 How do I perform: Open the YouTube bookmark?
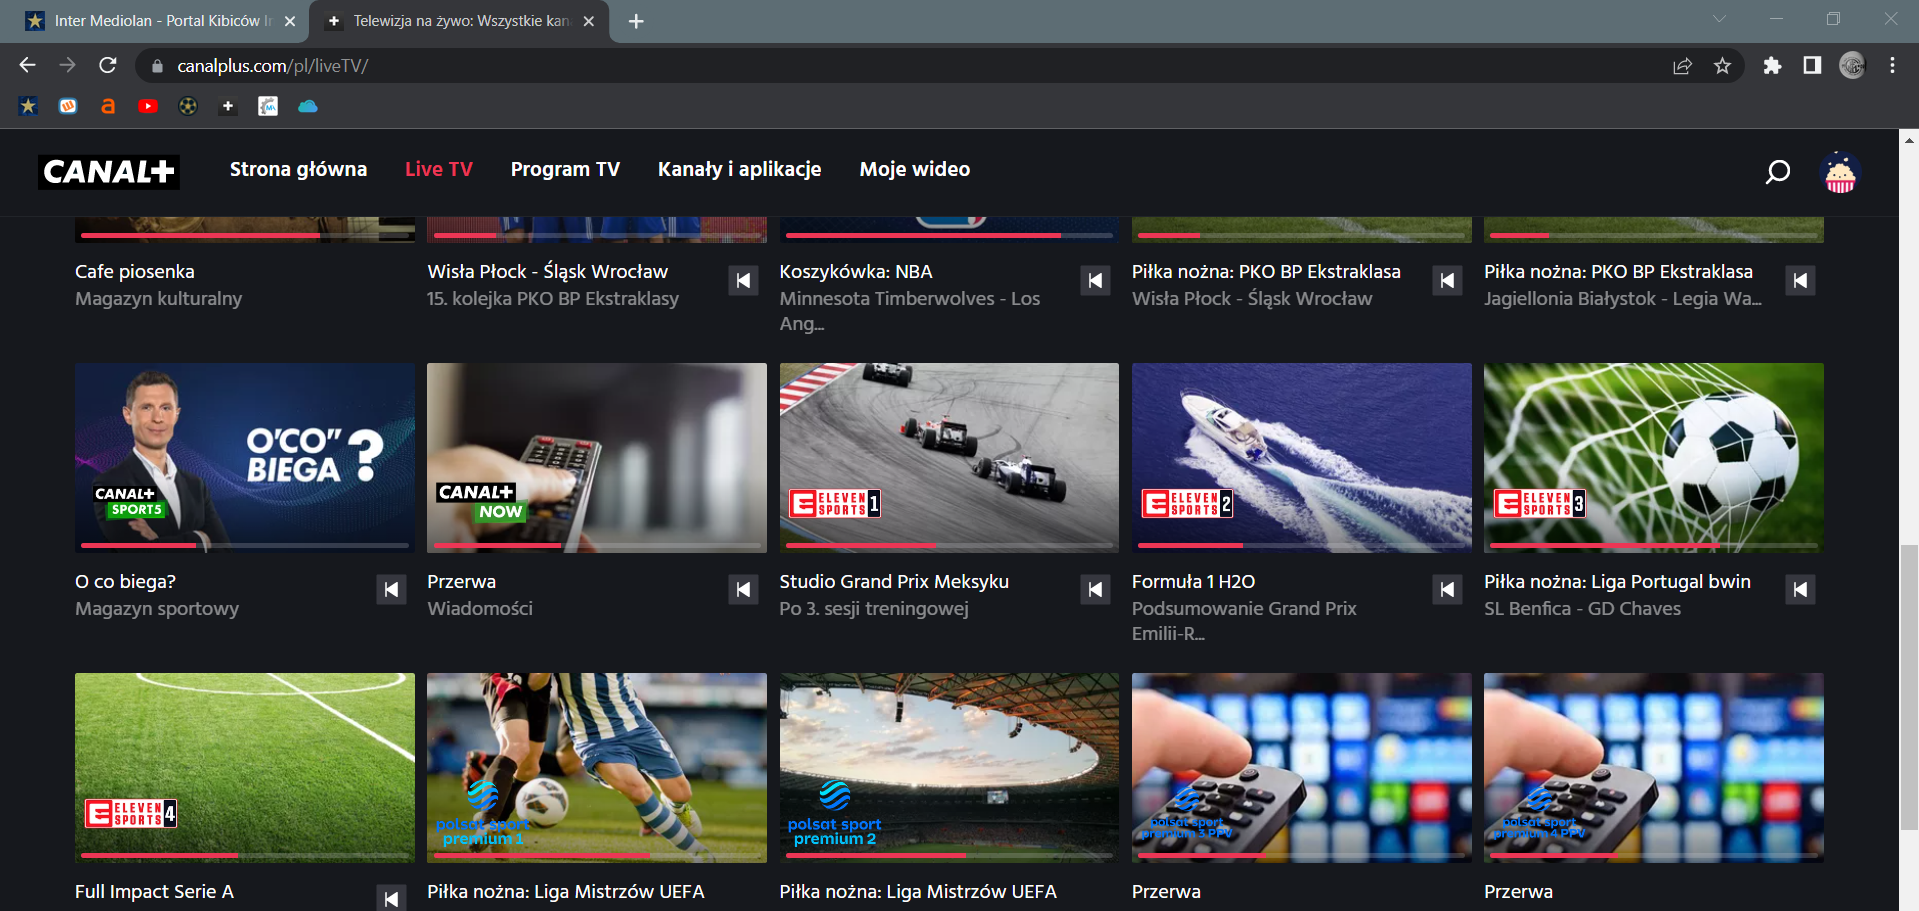tap(148, 106)
